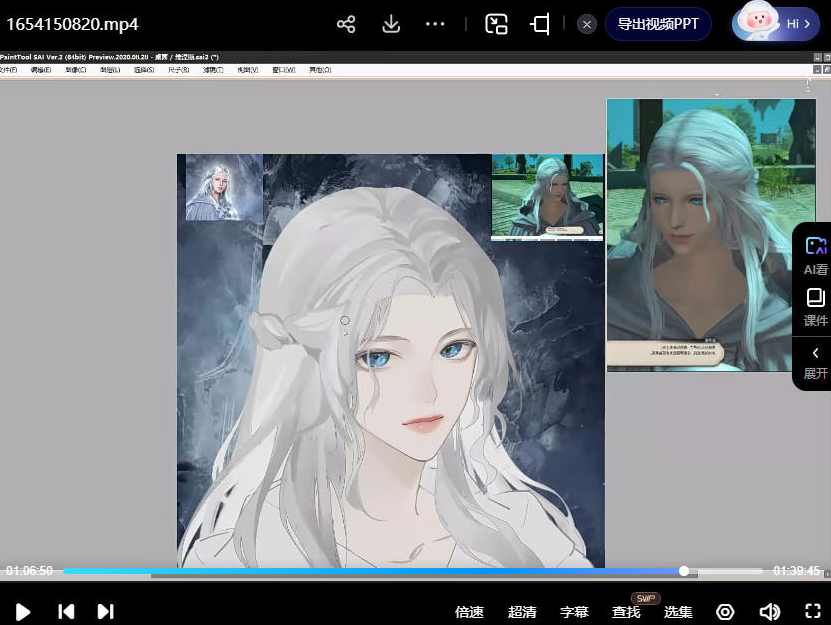831x625 pixels.
Task: Open the 课件 courseware panel
Action: click(815, 307)
